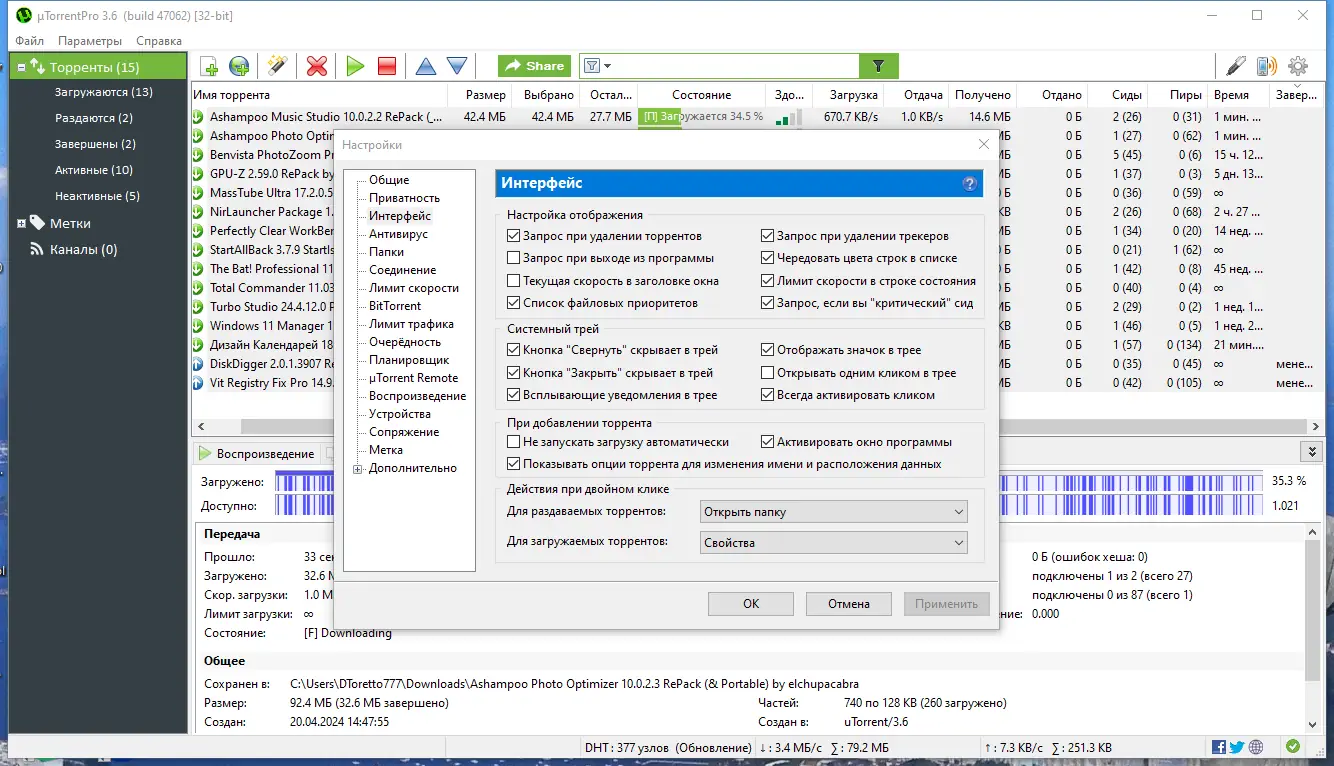
Task: Click the Торренты arrows icon in sidebar
Action: pos(38,67)
